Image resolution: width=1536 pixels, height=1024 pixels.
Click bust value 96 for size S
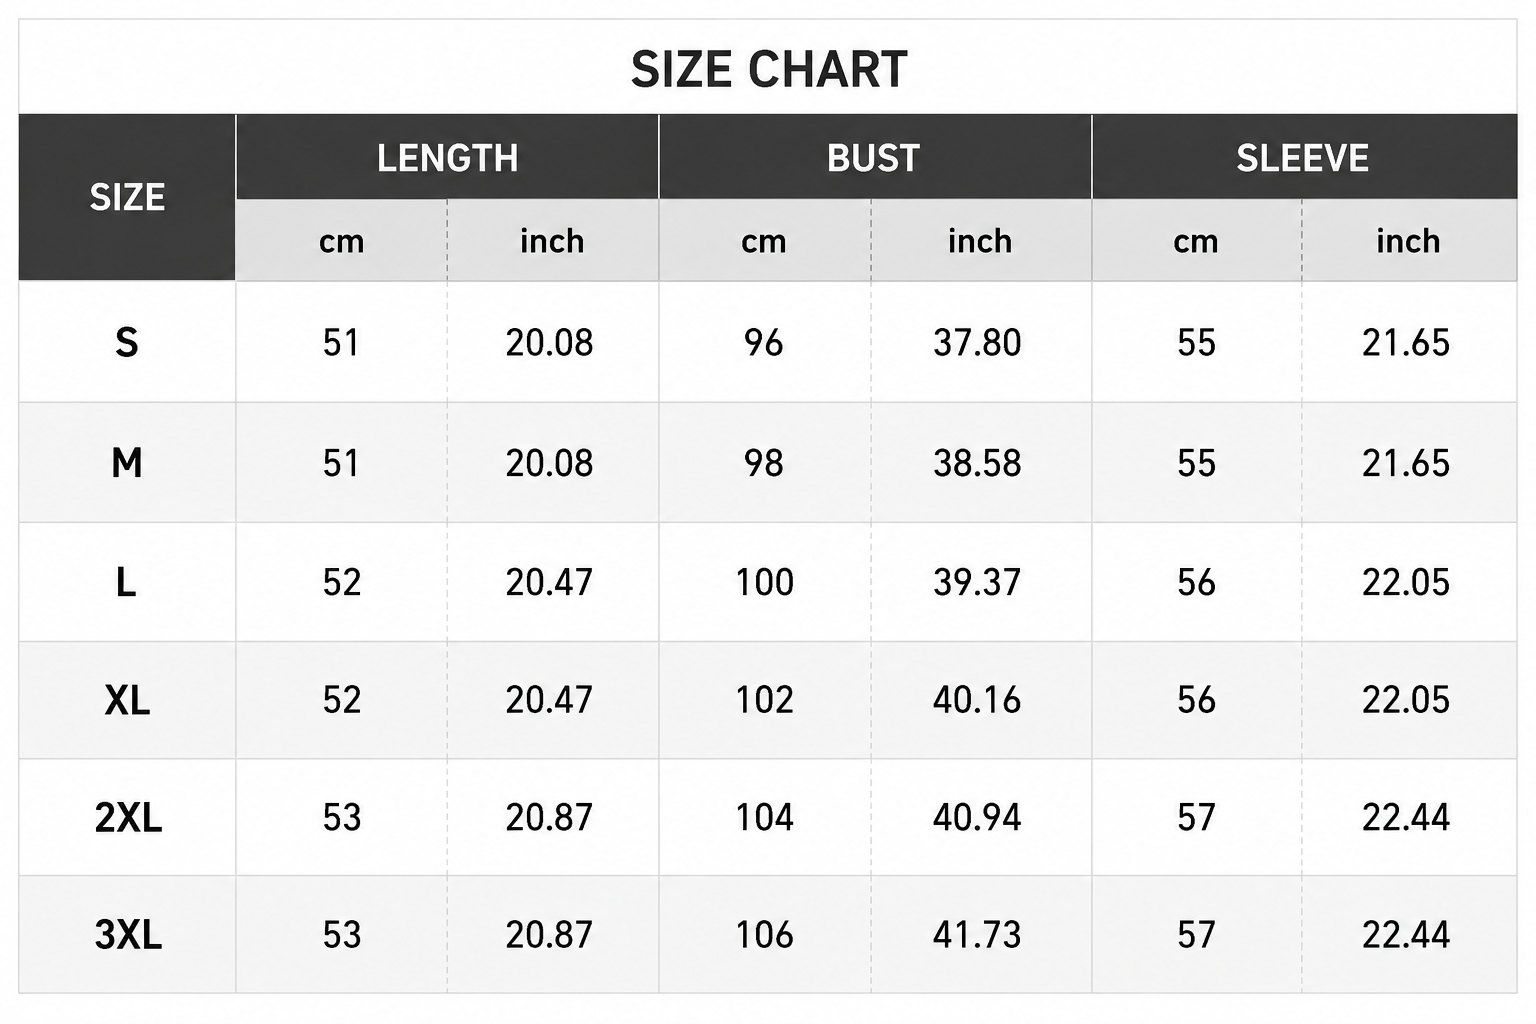(764, 343)
